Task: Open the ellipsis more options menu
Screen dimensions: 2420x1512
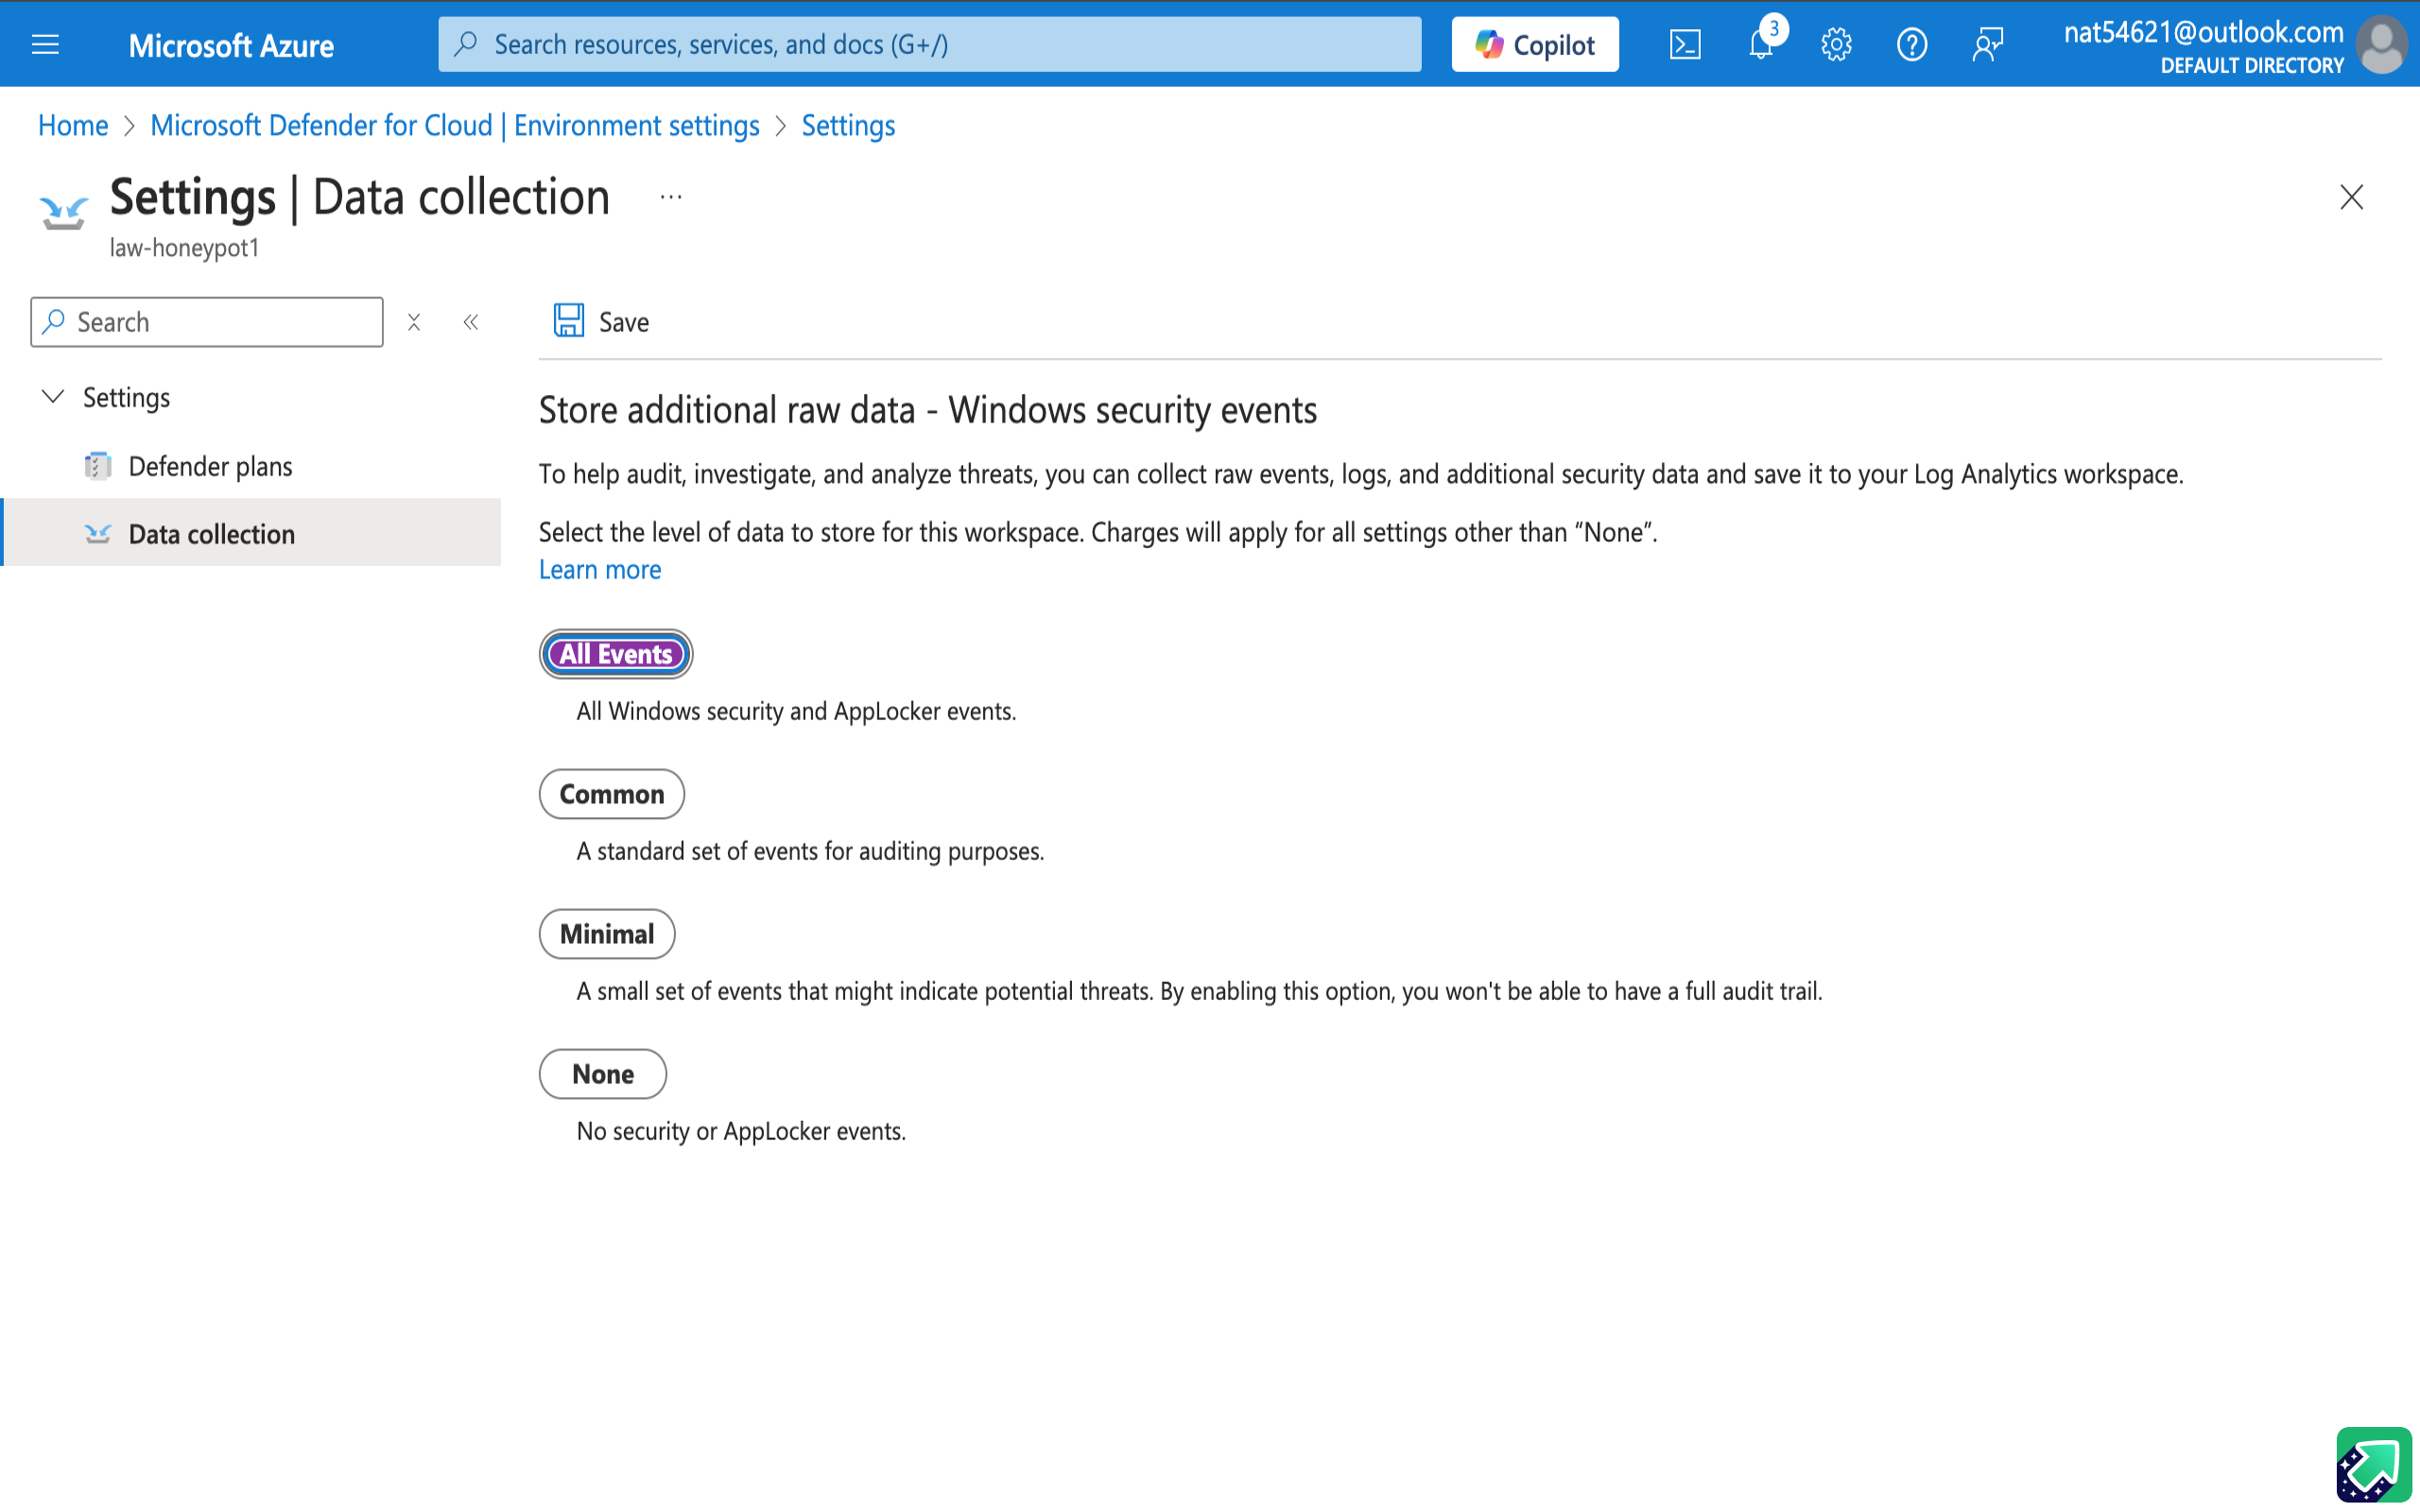Action: pos(671,197)
